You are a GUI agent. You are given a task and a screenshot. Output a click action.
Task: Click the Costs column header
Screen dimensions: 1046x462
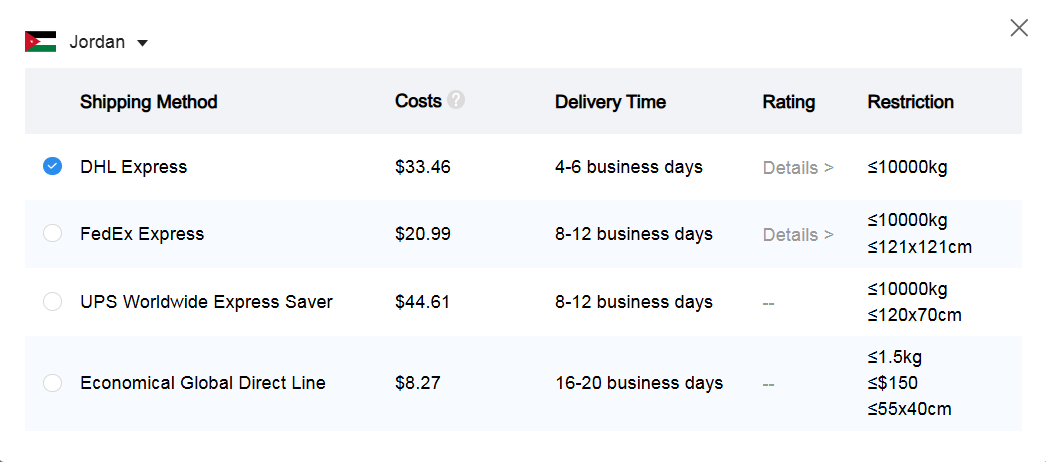pyautogui.click(x=418, y=101)
